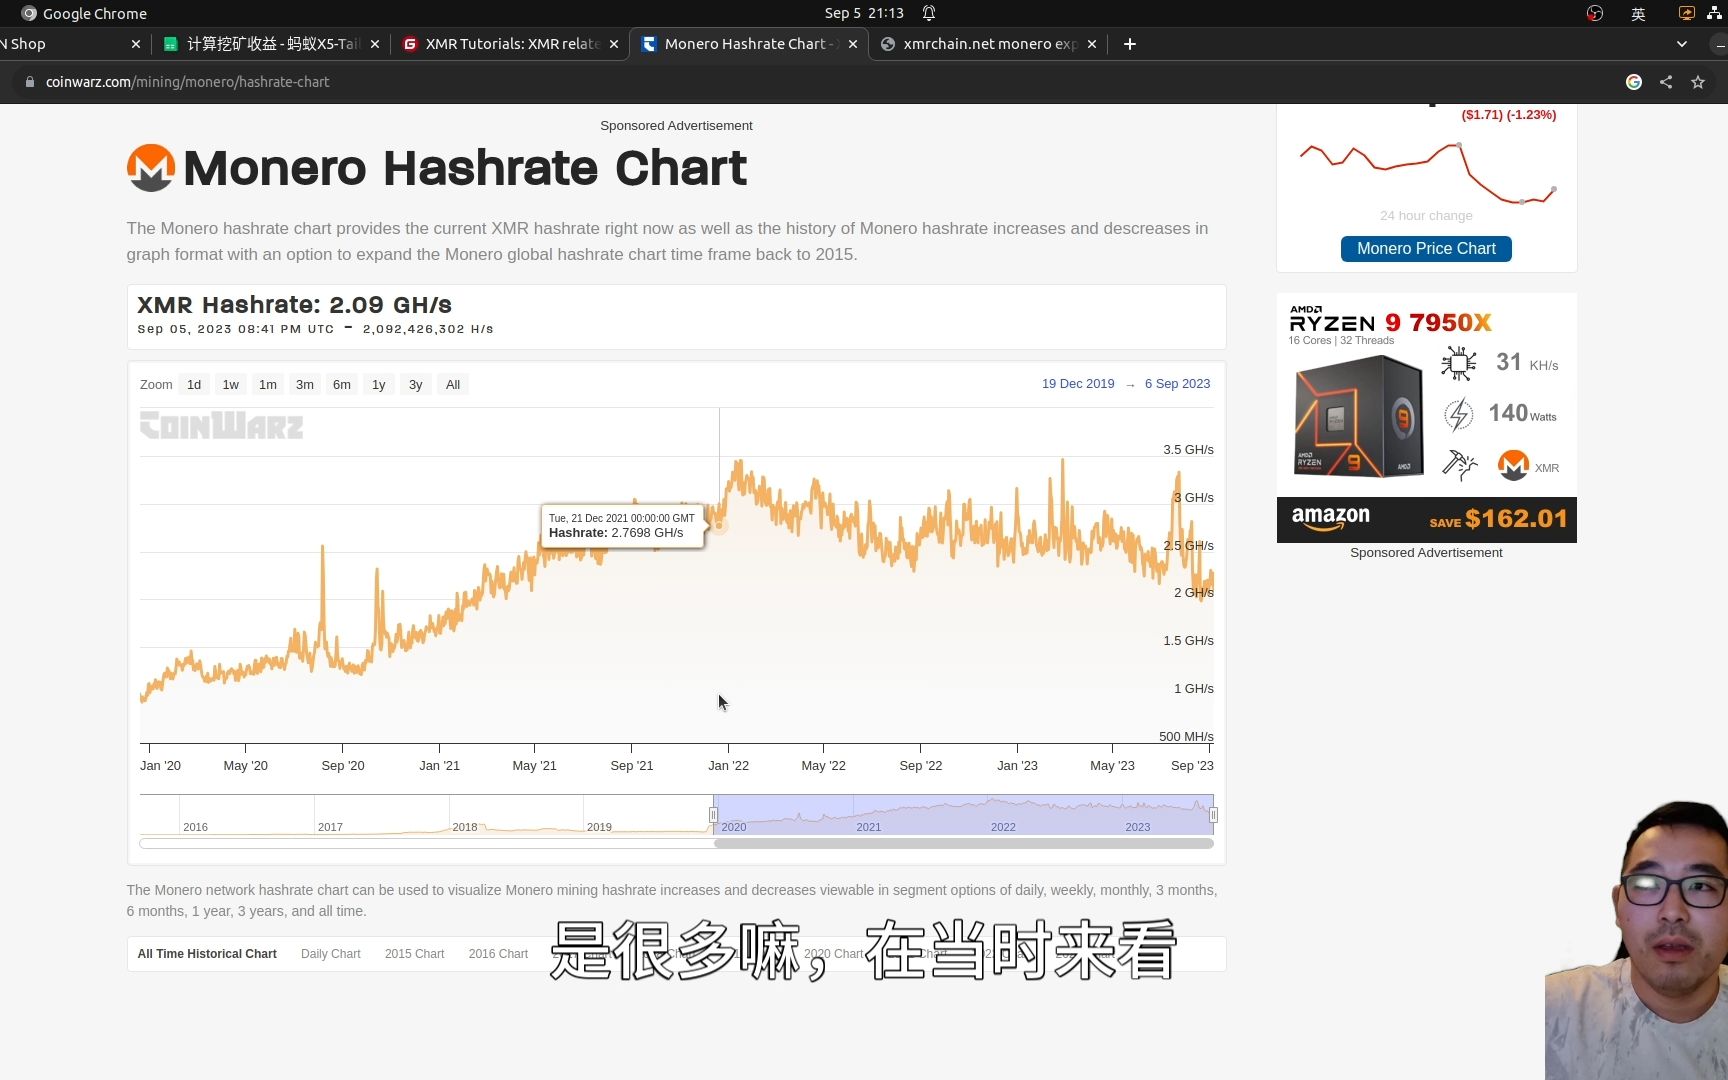The image size is (1728, 1080).
Task: Click the 2017 region in the navigator
Action: point(381,815)
